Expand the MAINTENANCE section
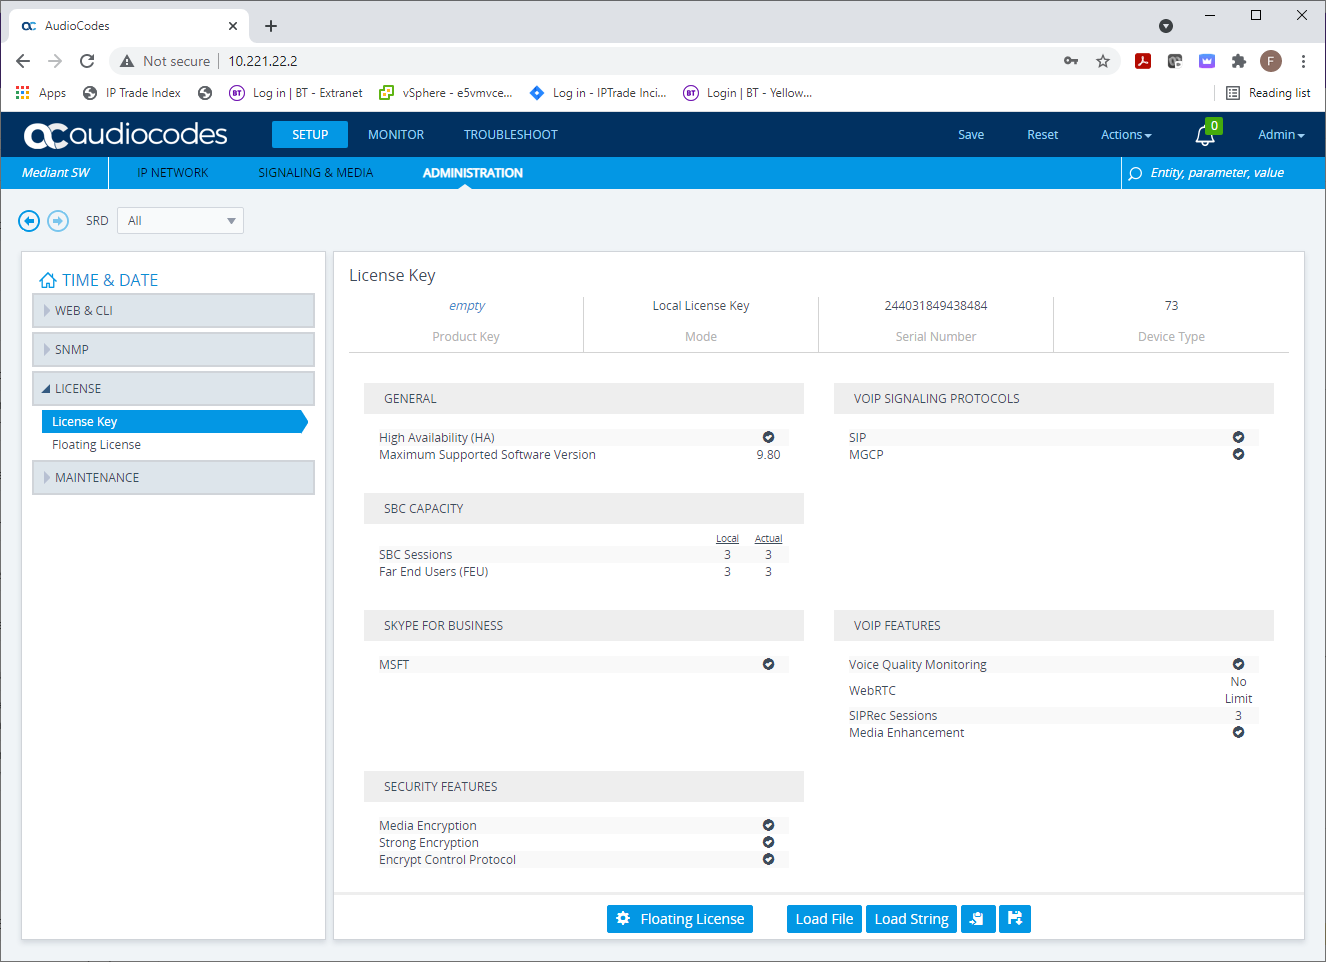This screenshot has width=1326, height=962. (x=173, y=477)
